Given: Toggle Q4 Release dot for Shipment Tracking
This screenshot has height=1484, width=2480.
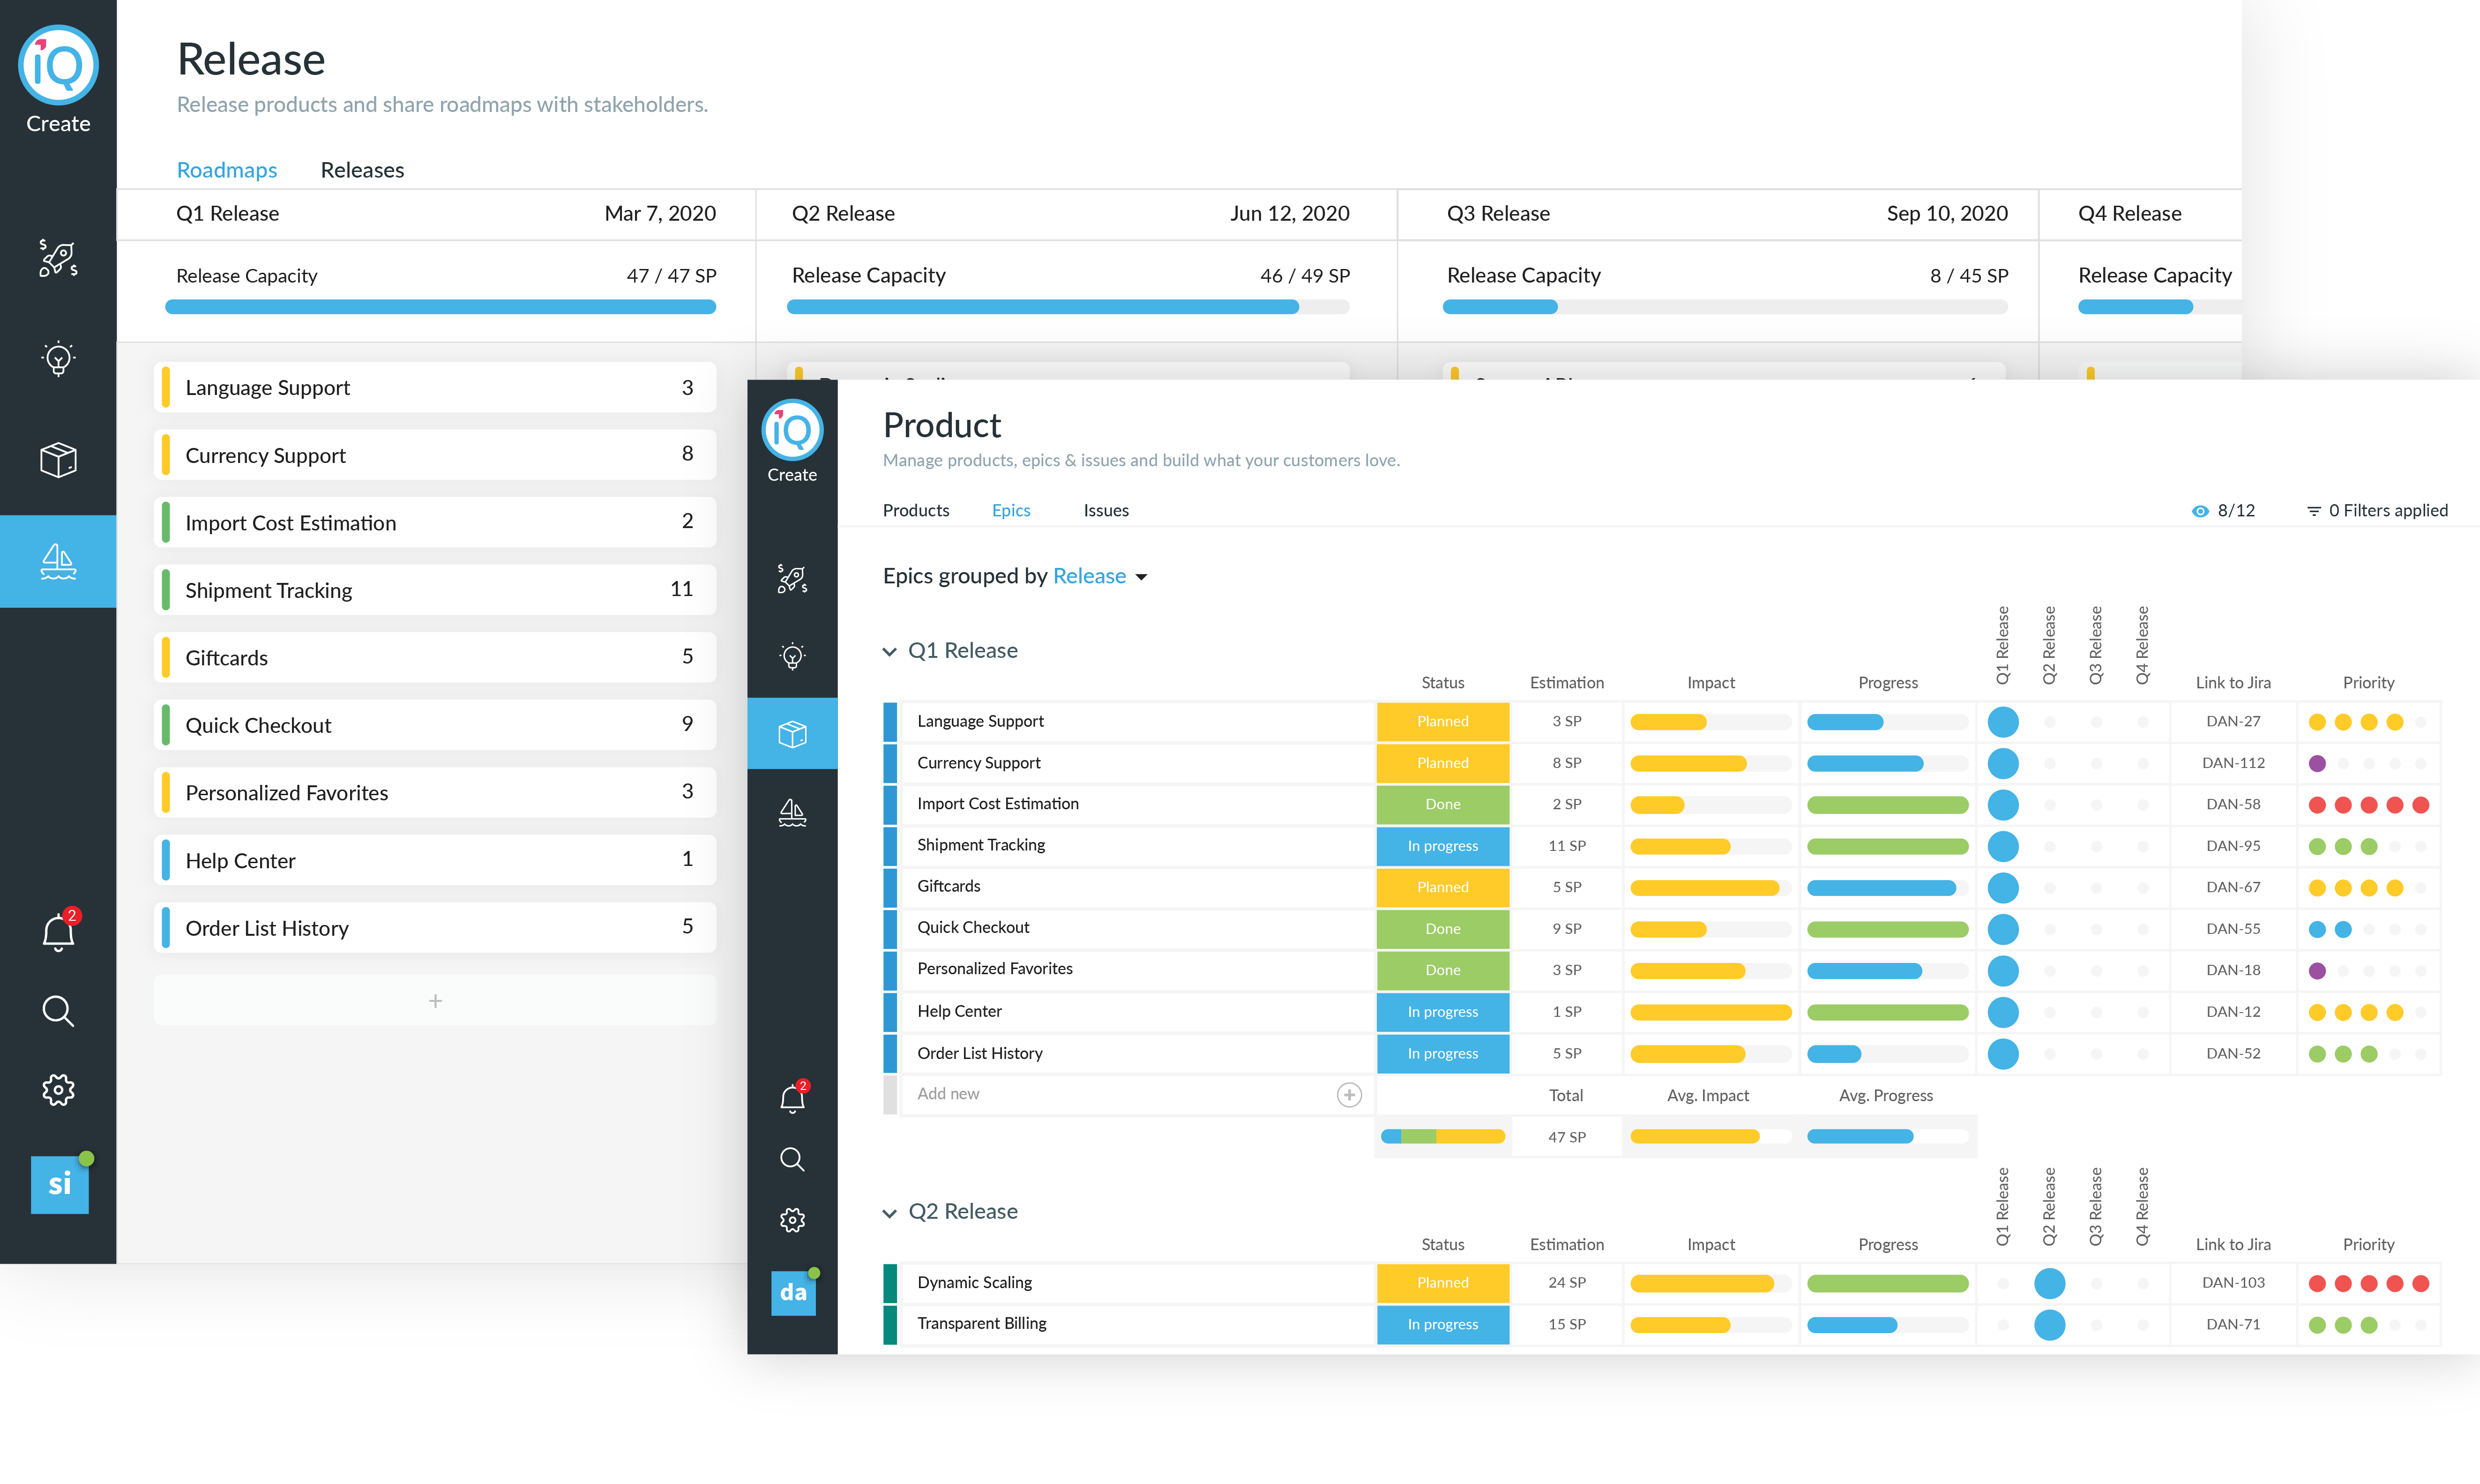Looking at the screenshot, I should point(2142,847).
